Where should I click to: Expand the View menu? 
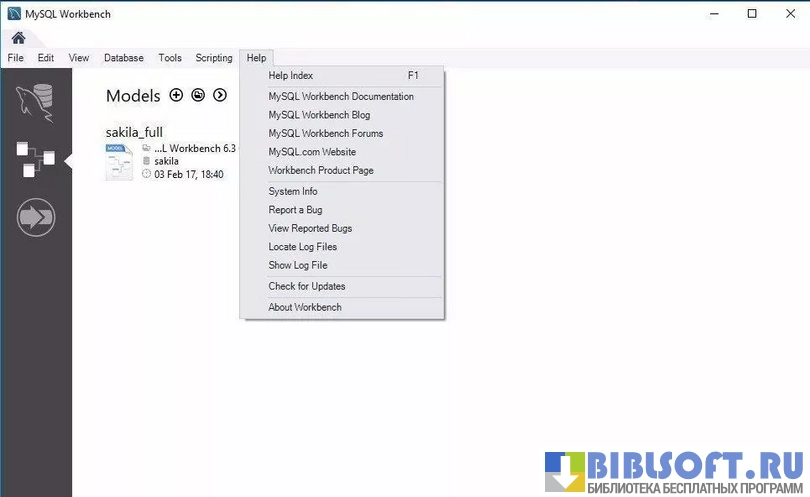[x=79, y=58]
